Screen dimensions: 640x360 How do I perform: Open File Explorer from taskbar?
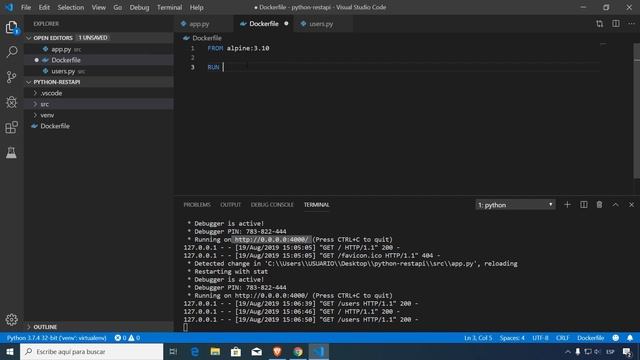pyautogui.click(x=215, y=351)
